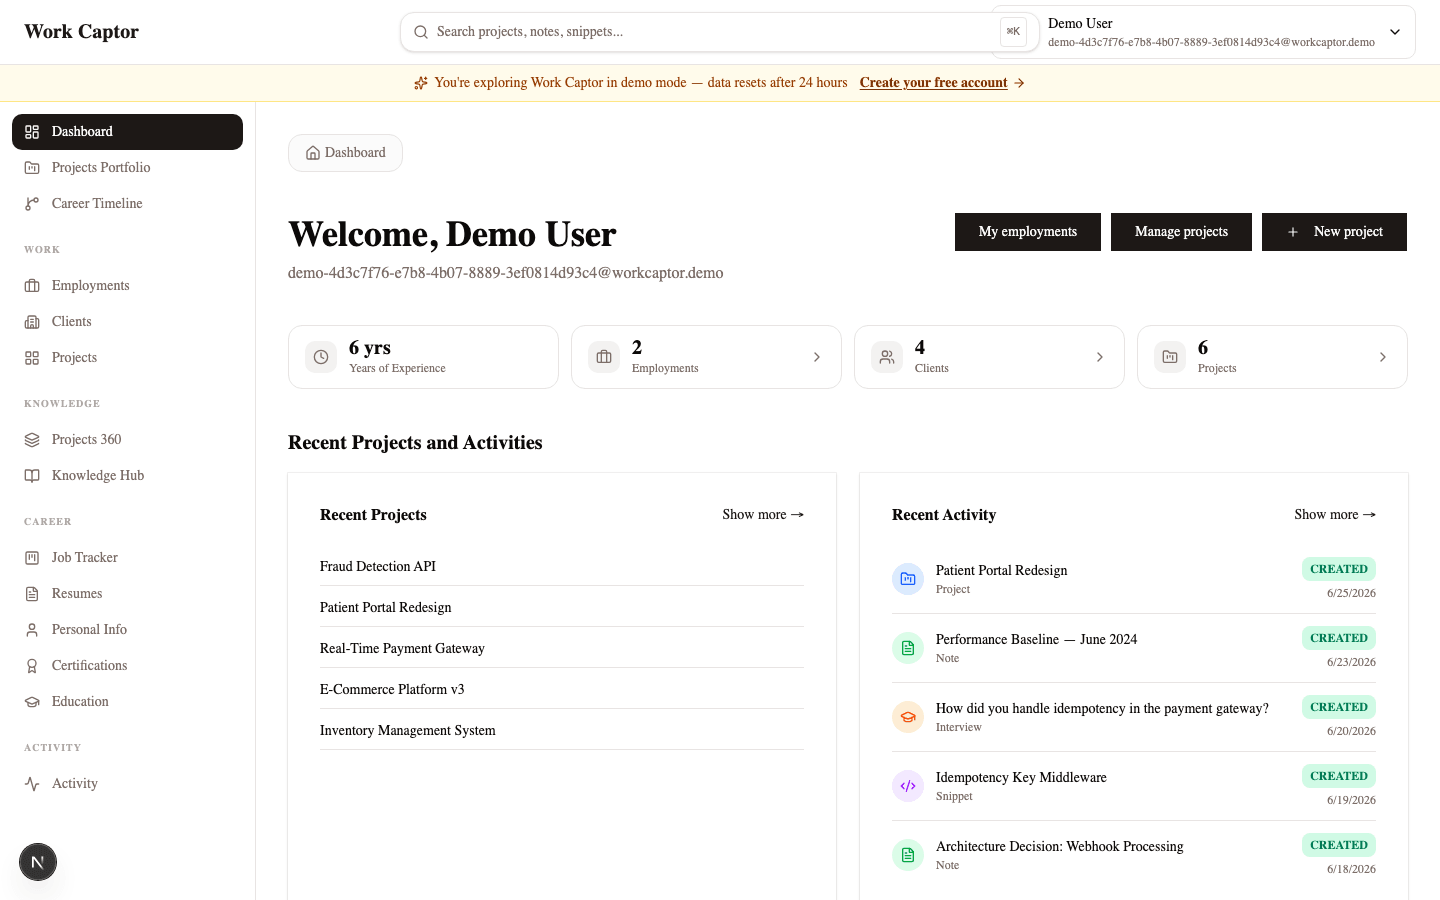Open Certifications in sidebar

[127, 666]
